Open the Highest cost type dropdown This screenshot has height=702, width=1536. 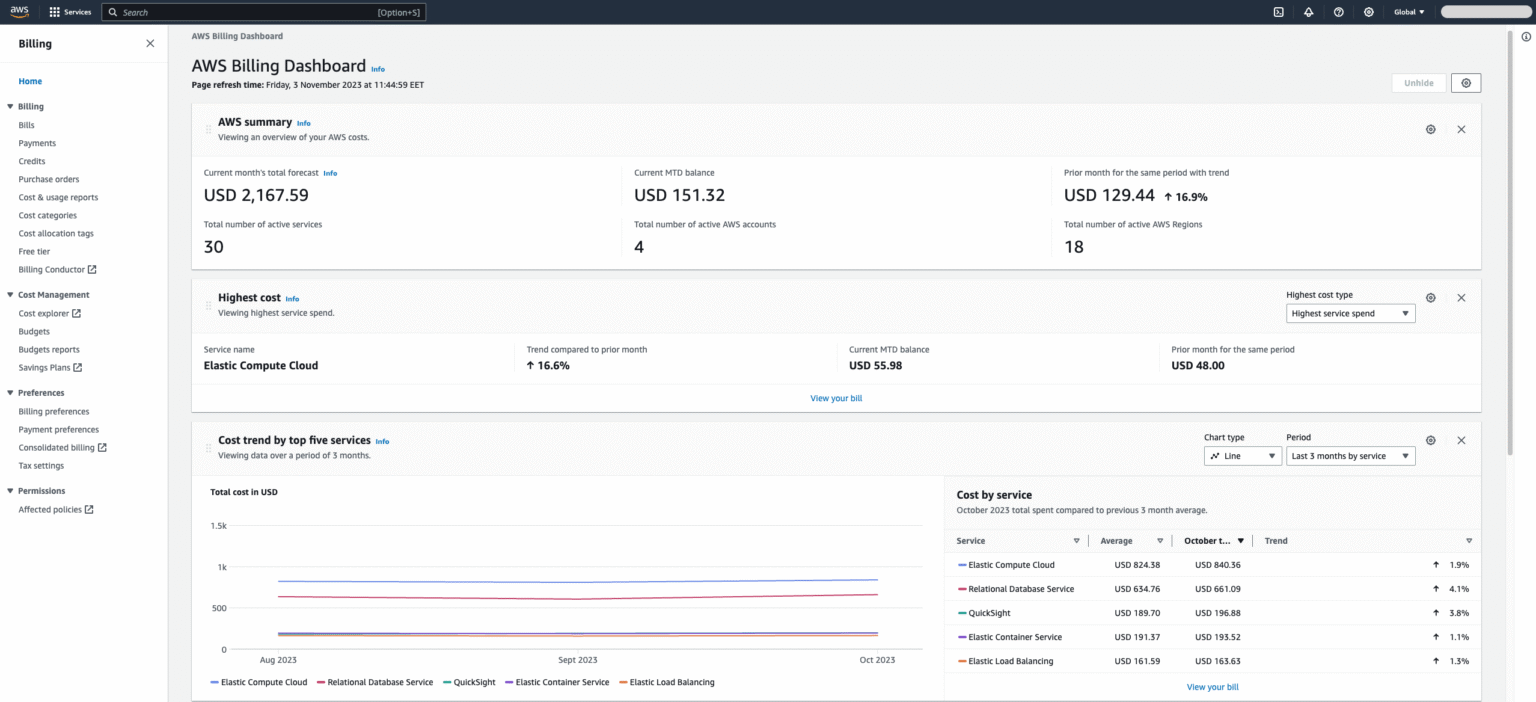[x=1350, y=313]
